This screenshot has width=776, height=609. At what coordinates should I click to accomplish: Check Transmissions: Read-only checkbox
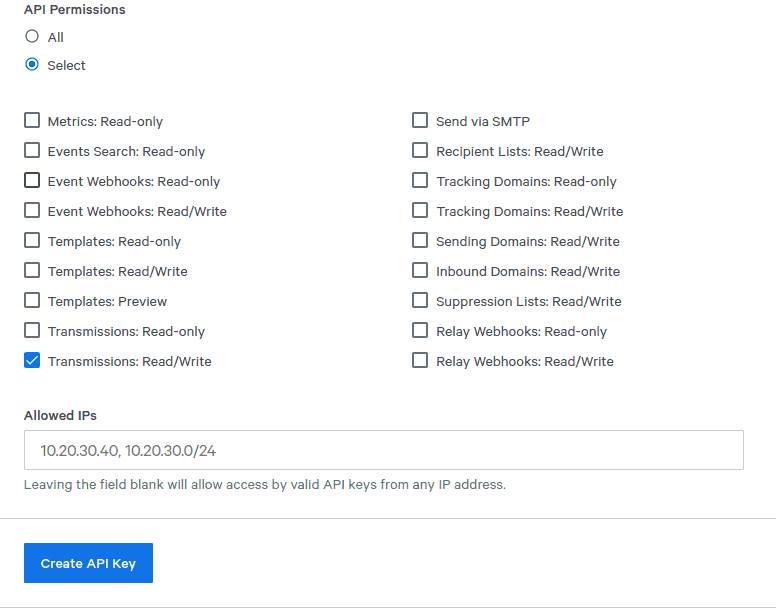32,330
